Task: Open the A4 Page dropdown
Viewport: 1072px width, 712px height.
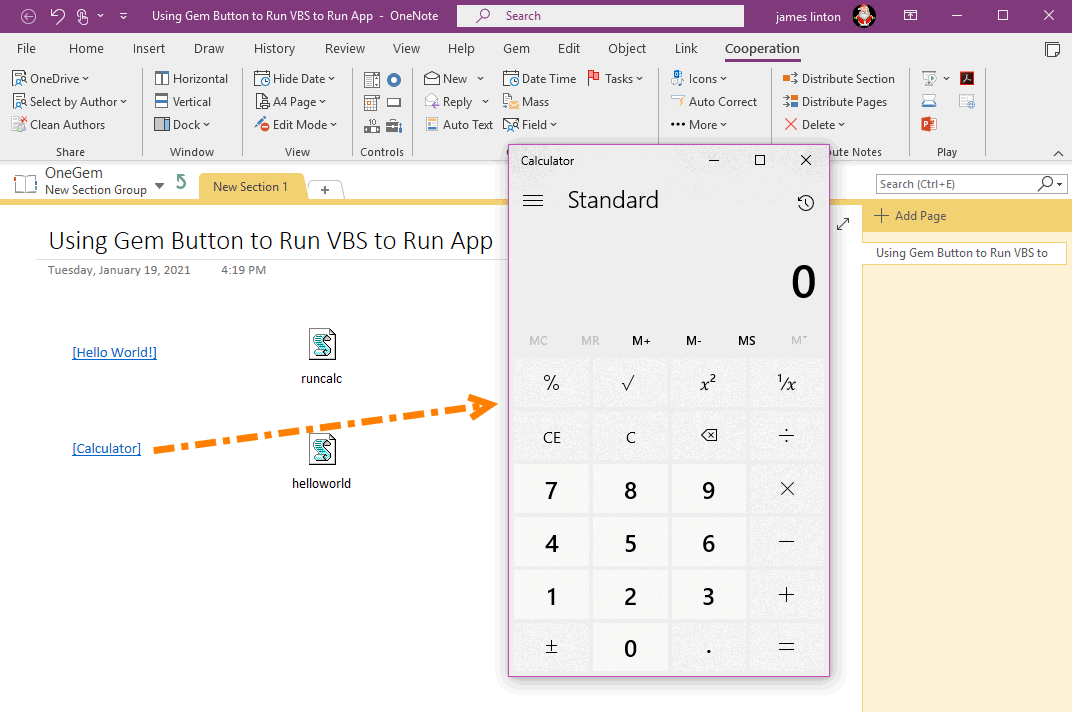Action: 291,101
